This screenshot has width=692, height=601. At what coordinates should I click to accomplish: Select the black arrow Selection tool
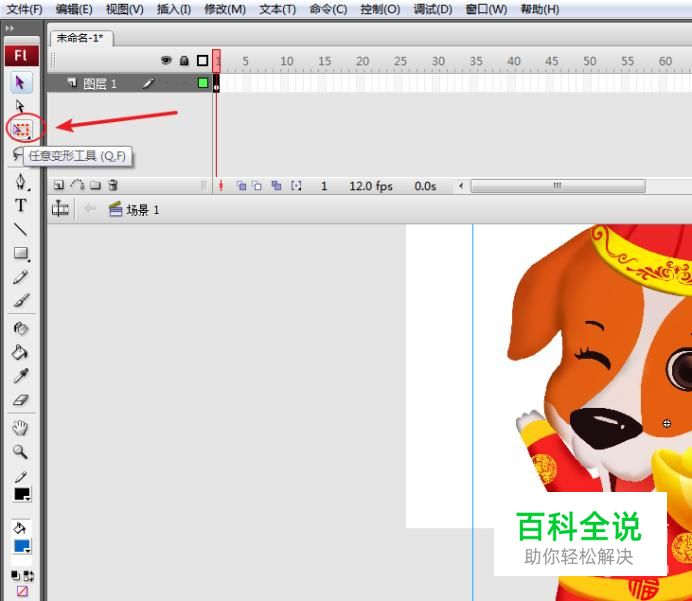[20, 83]
